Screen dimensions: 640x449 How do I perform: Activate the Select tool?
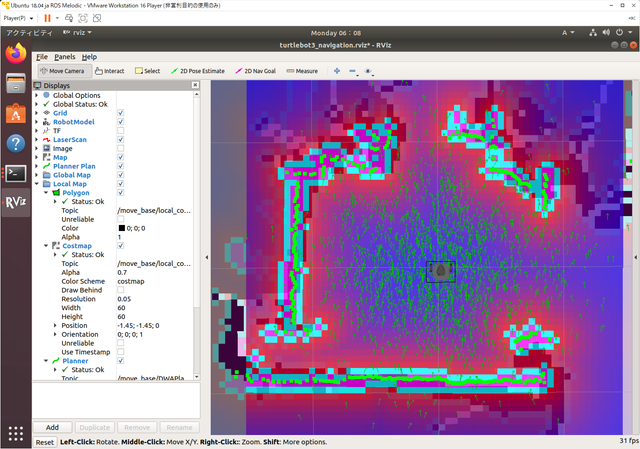pos(147,71)
